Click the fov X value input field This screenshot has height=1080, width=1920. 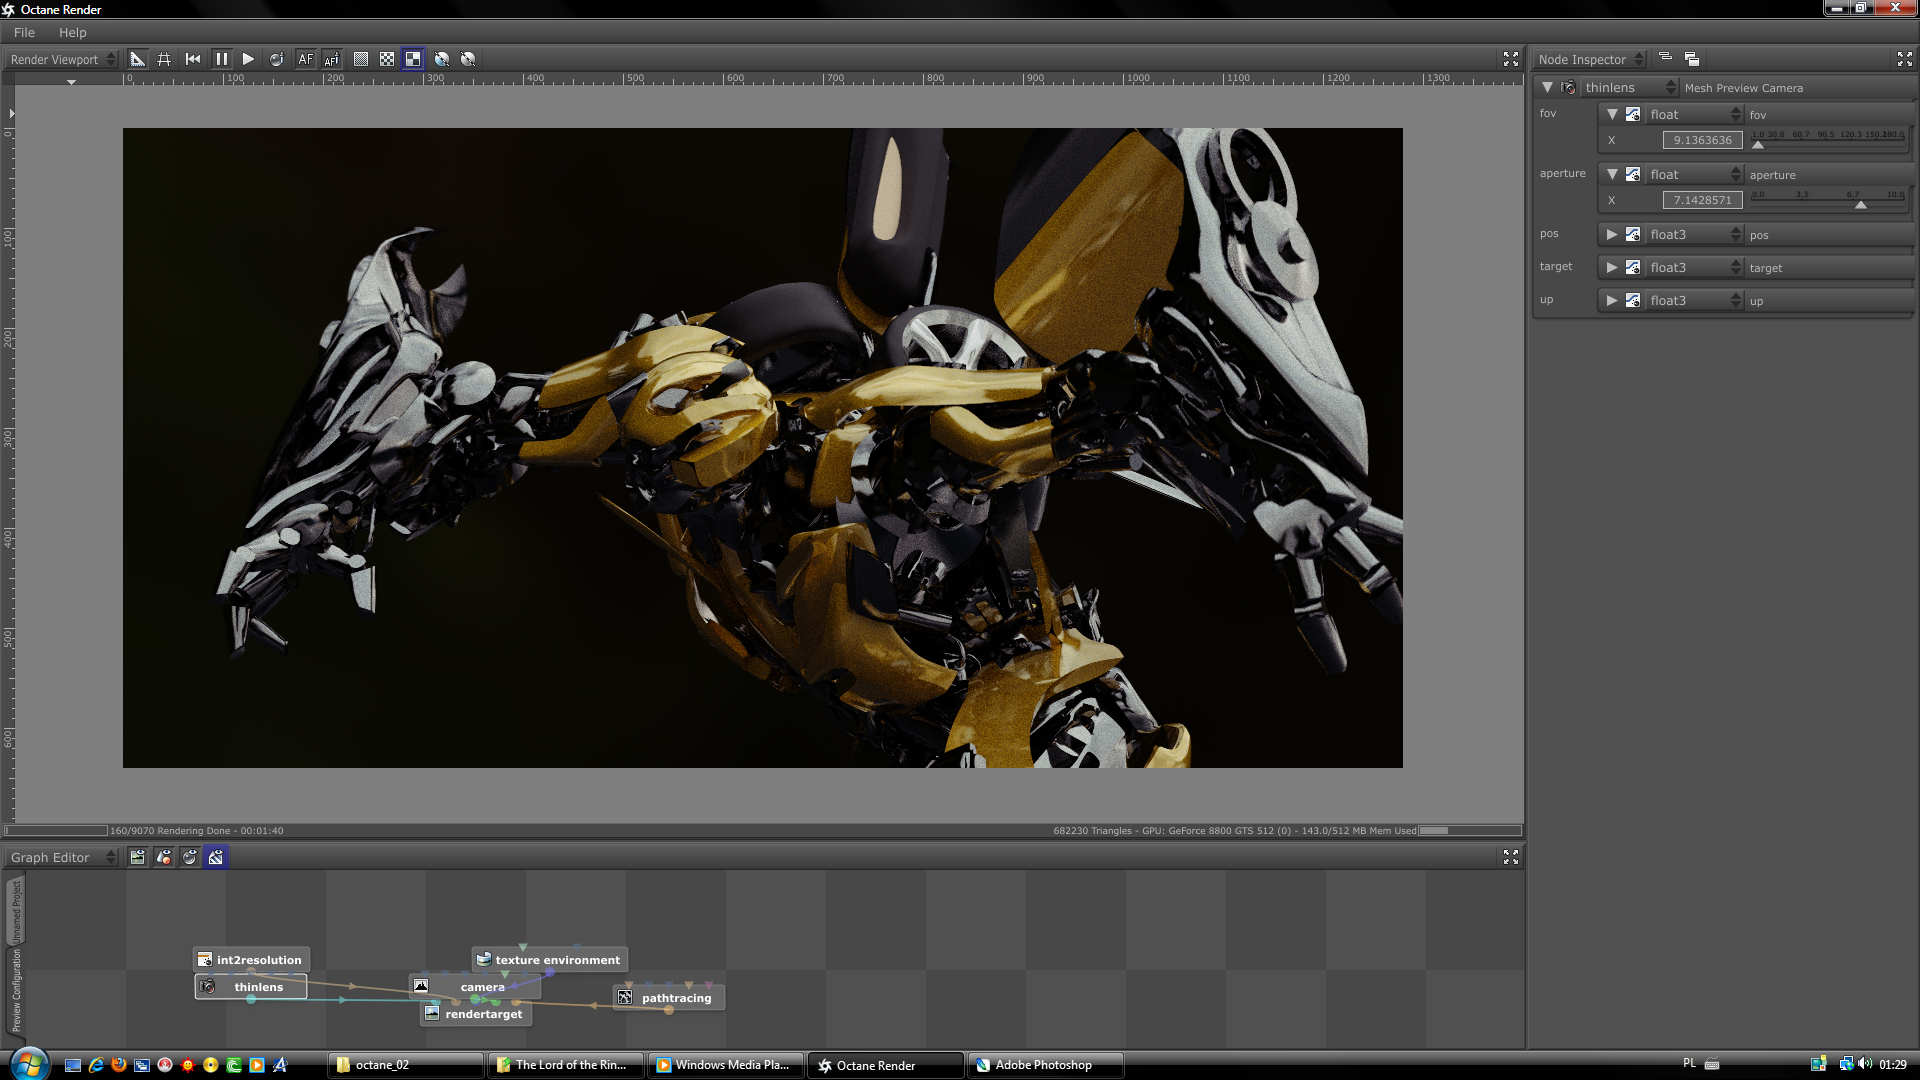click(1702, 140)
